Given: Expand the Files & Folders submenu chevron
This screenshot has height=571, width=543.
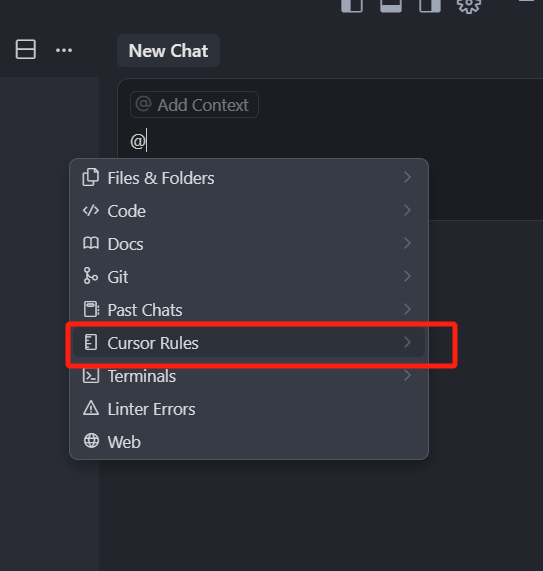Looking at the screenshot, I should (x=407, y=177).
